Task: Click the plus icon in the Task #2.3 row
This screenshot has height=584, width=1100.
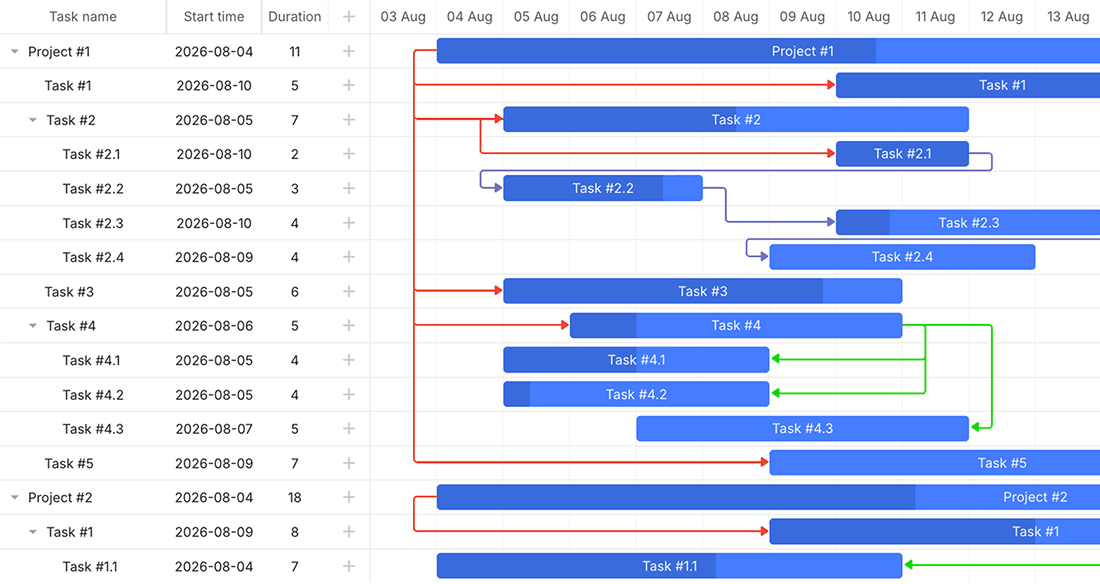Action: pos(349,223)
